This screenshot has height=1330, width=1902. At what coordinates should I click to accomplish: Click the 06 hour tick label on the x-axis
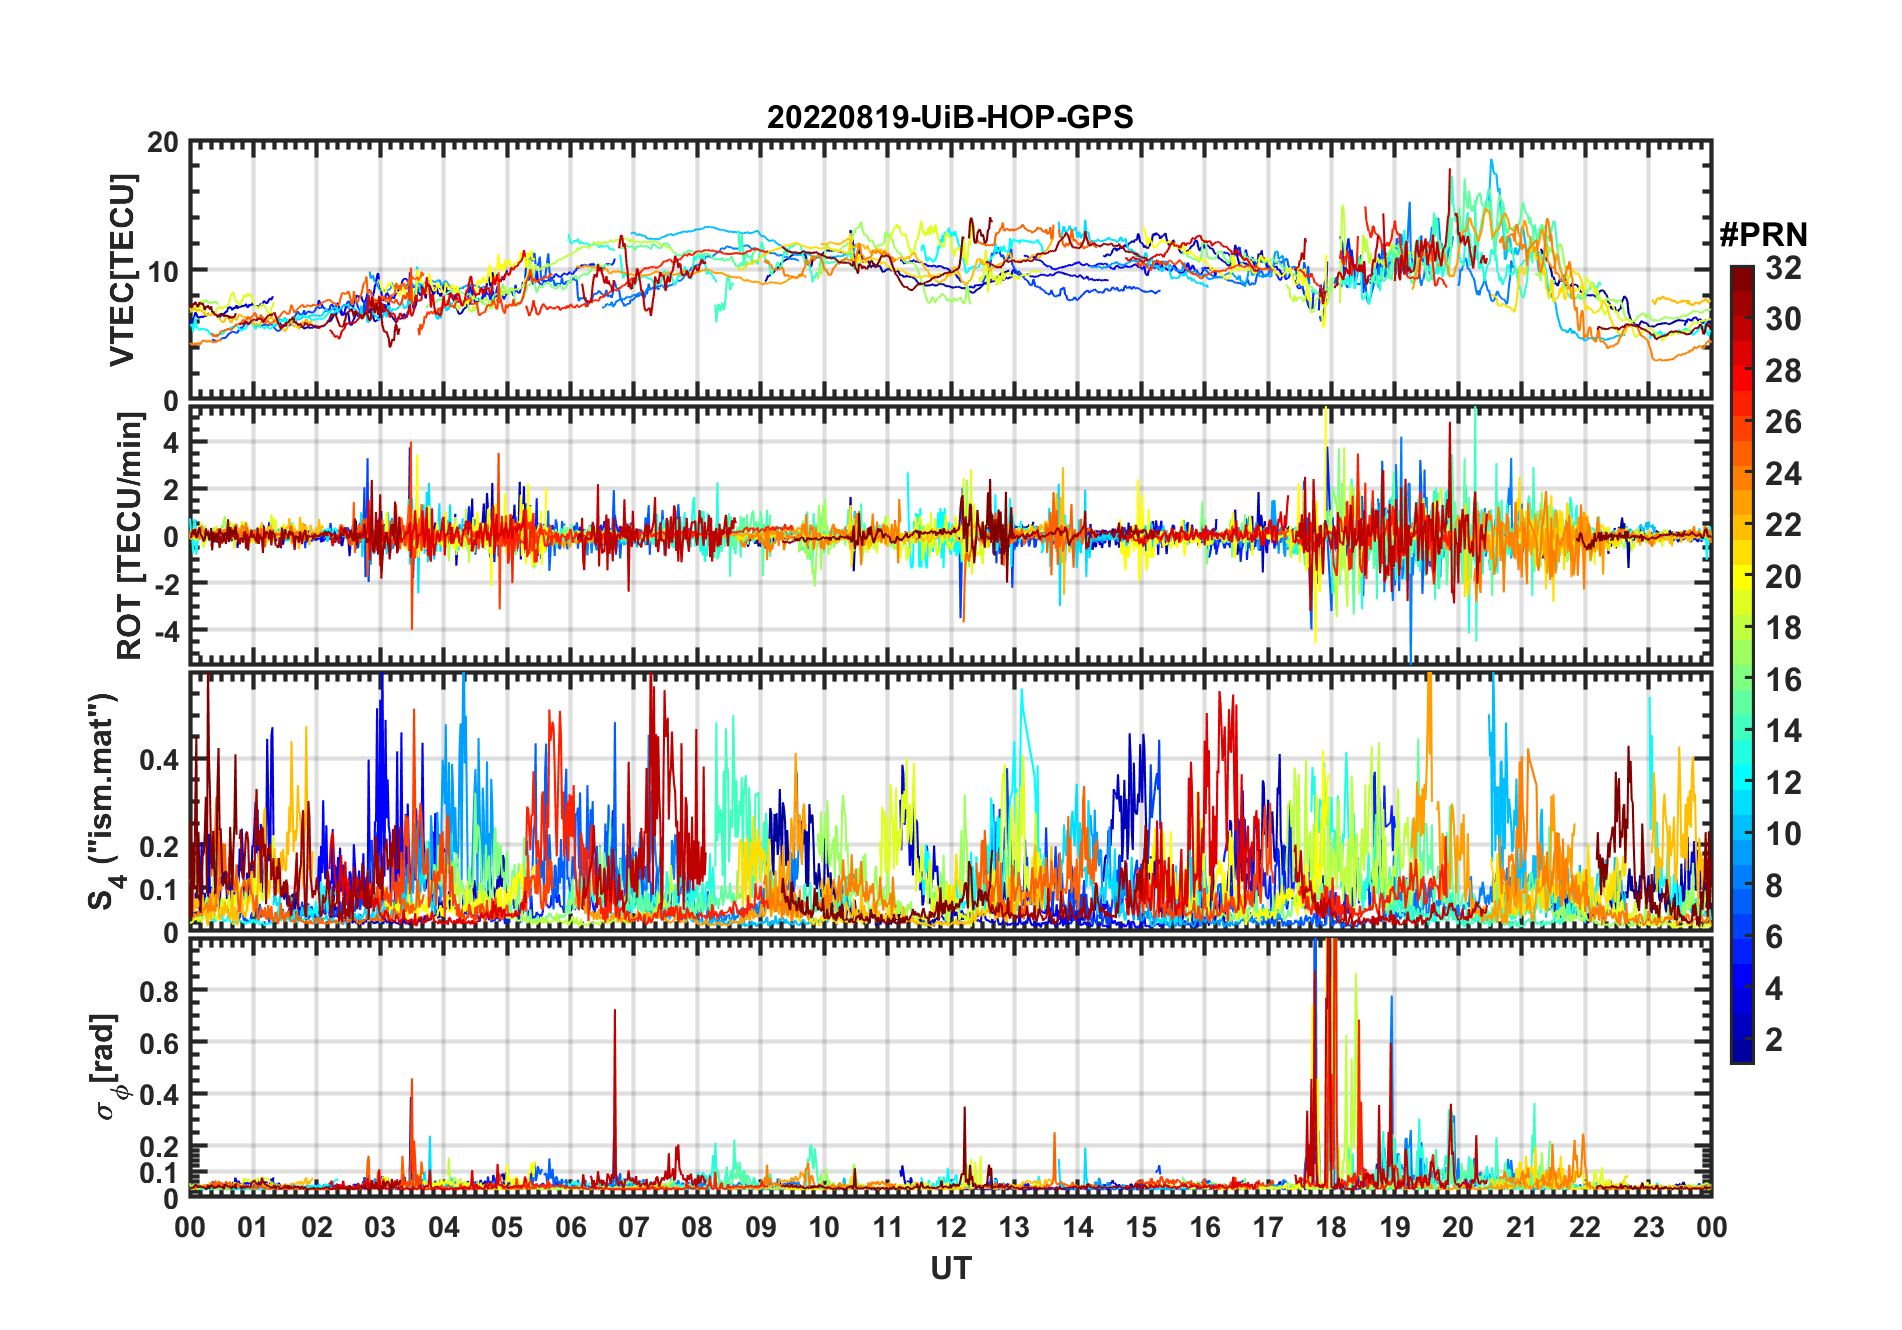point(570,1228)
